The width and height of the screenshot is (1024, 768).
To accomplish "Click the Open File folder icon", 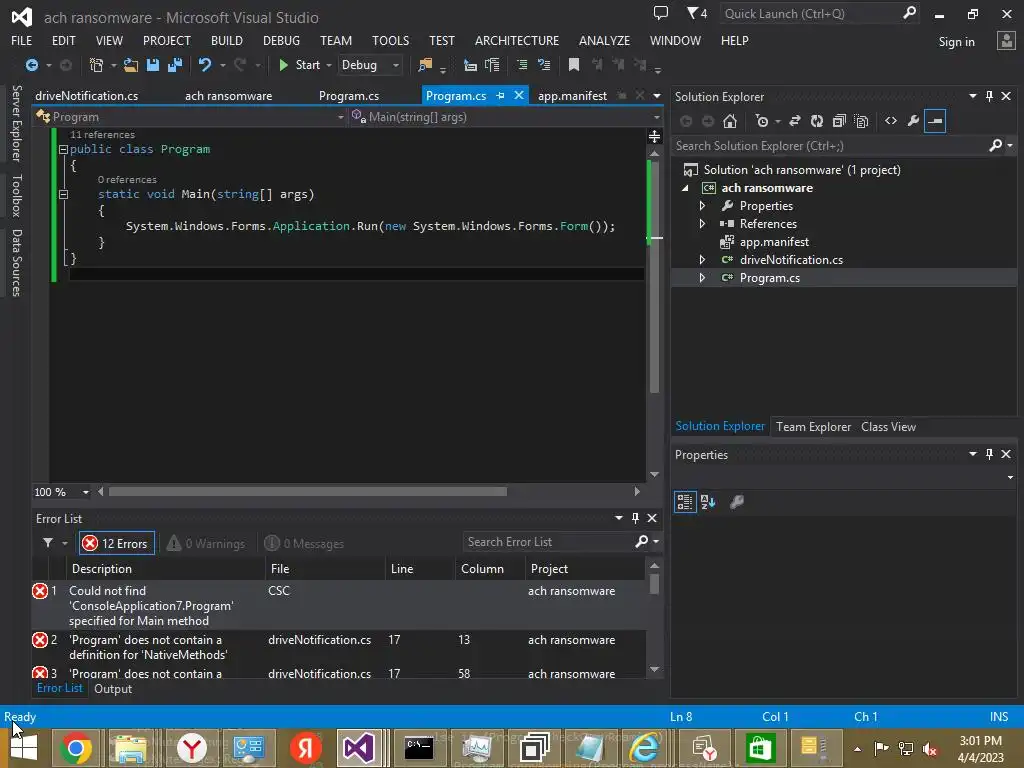I will point(131,65).
